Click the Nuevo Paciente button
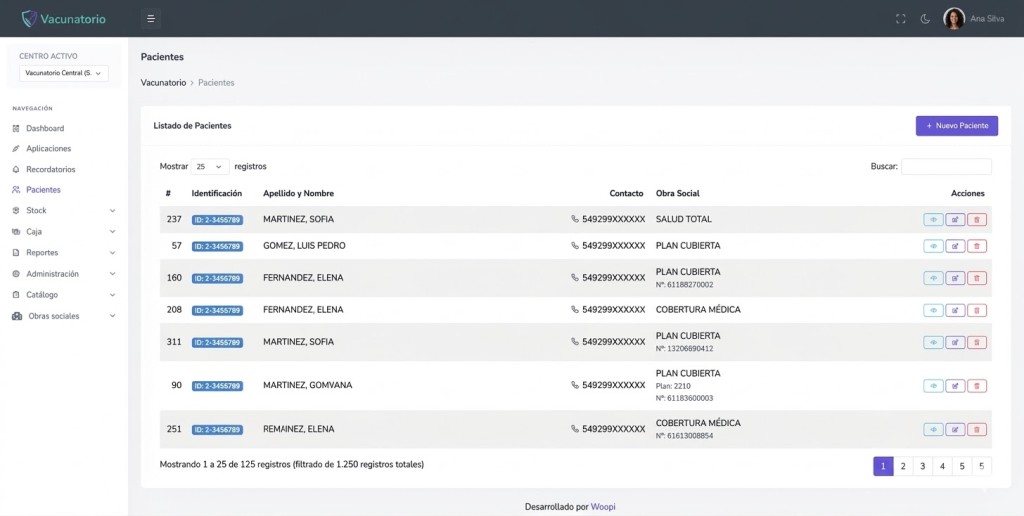1024x516 pixels. (956, 126)
